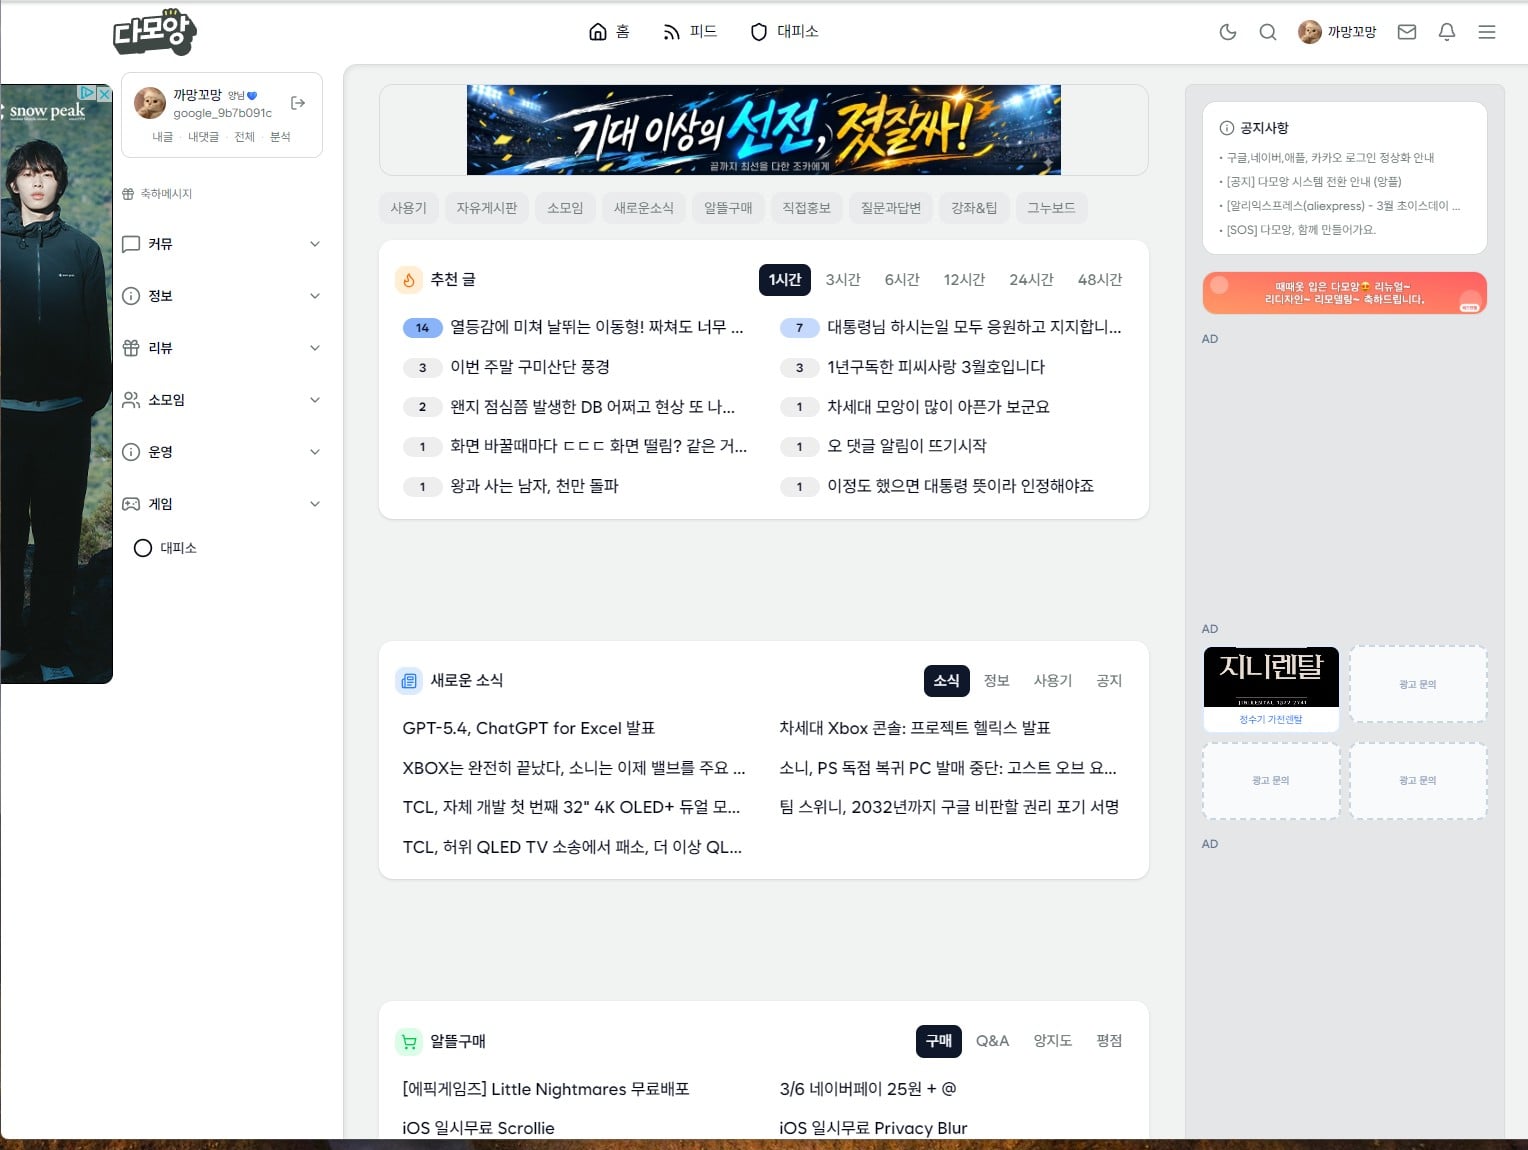Click the logout arrow icon in profile card
Screen dimensions: 1528x1150
click(298, 103)
